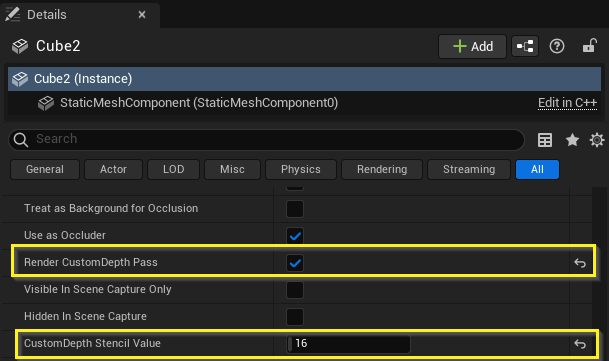
Task: Click the CustomDepth Stencil Value field
Action: tap(348, 344)
